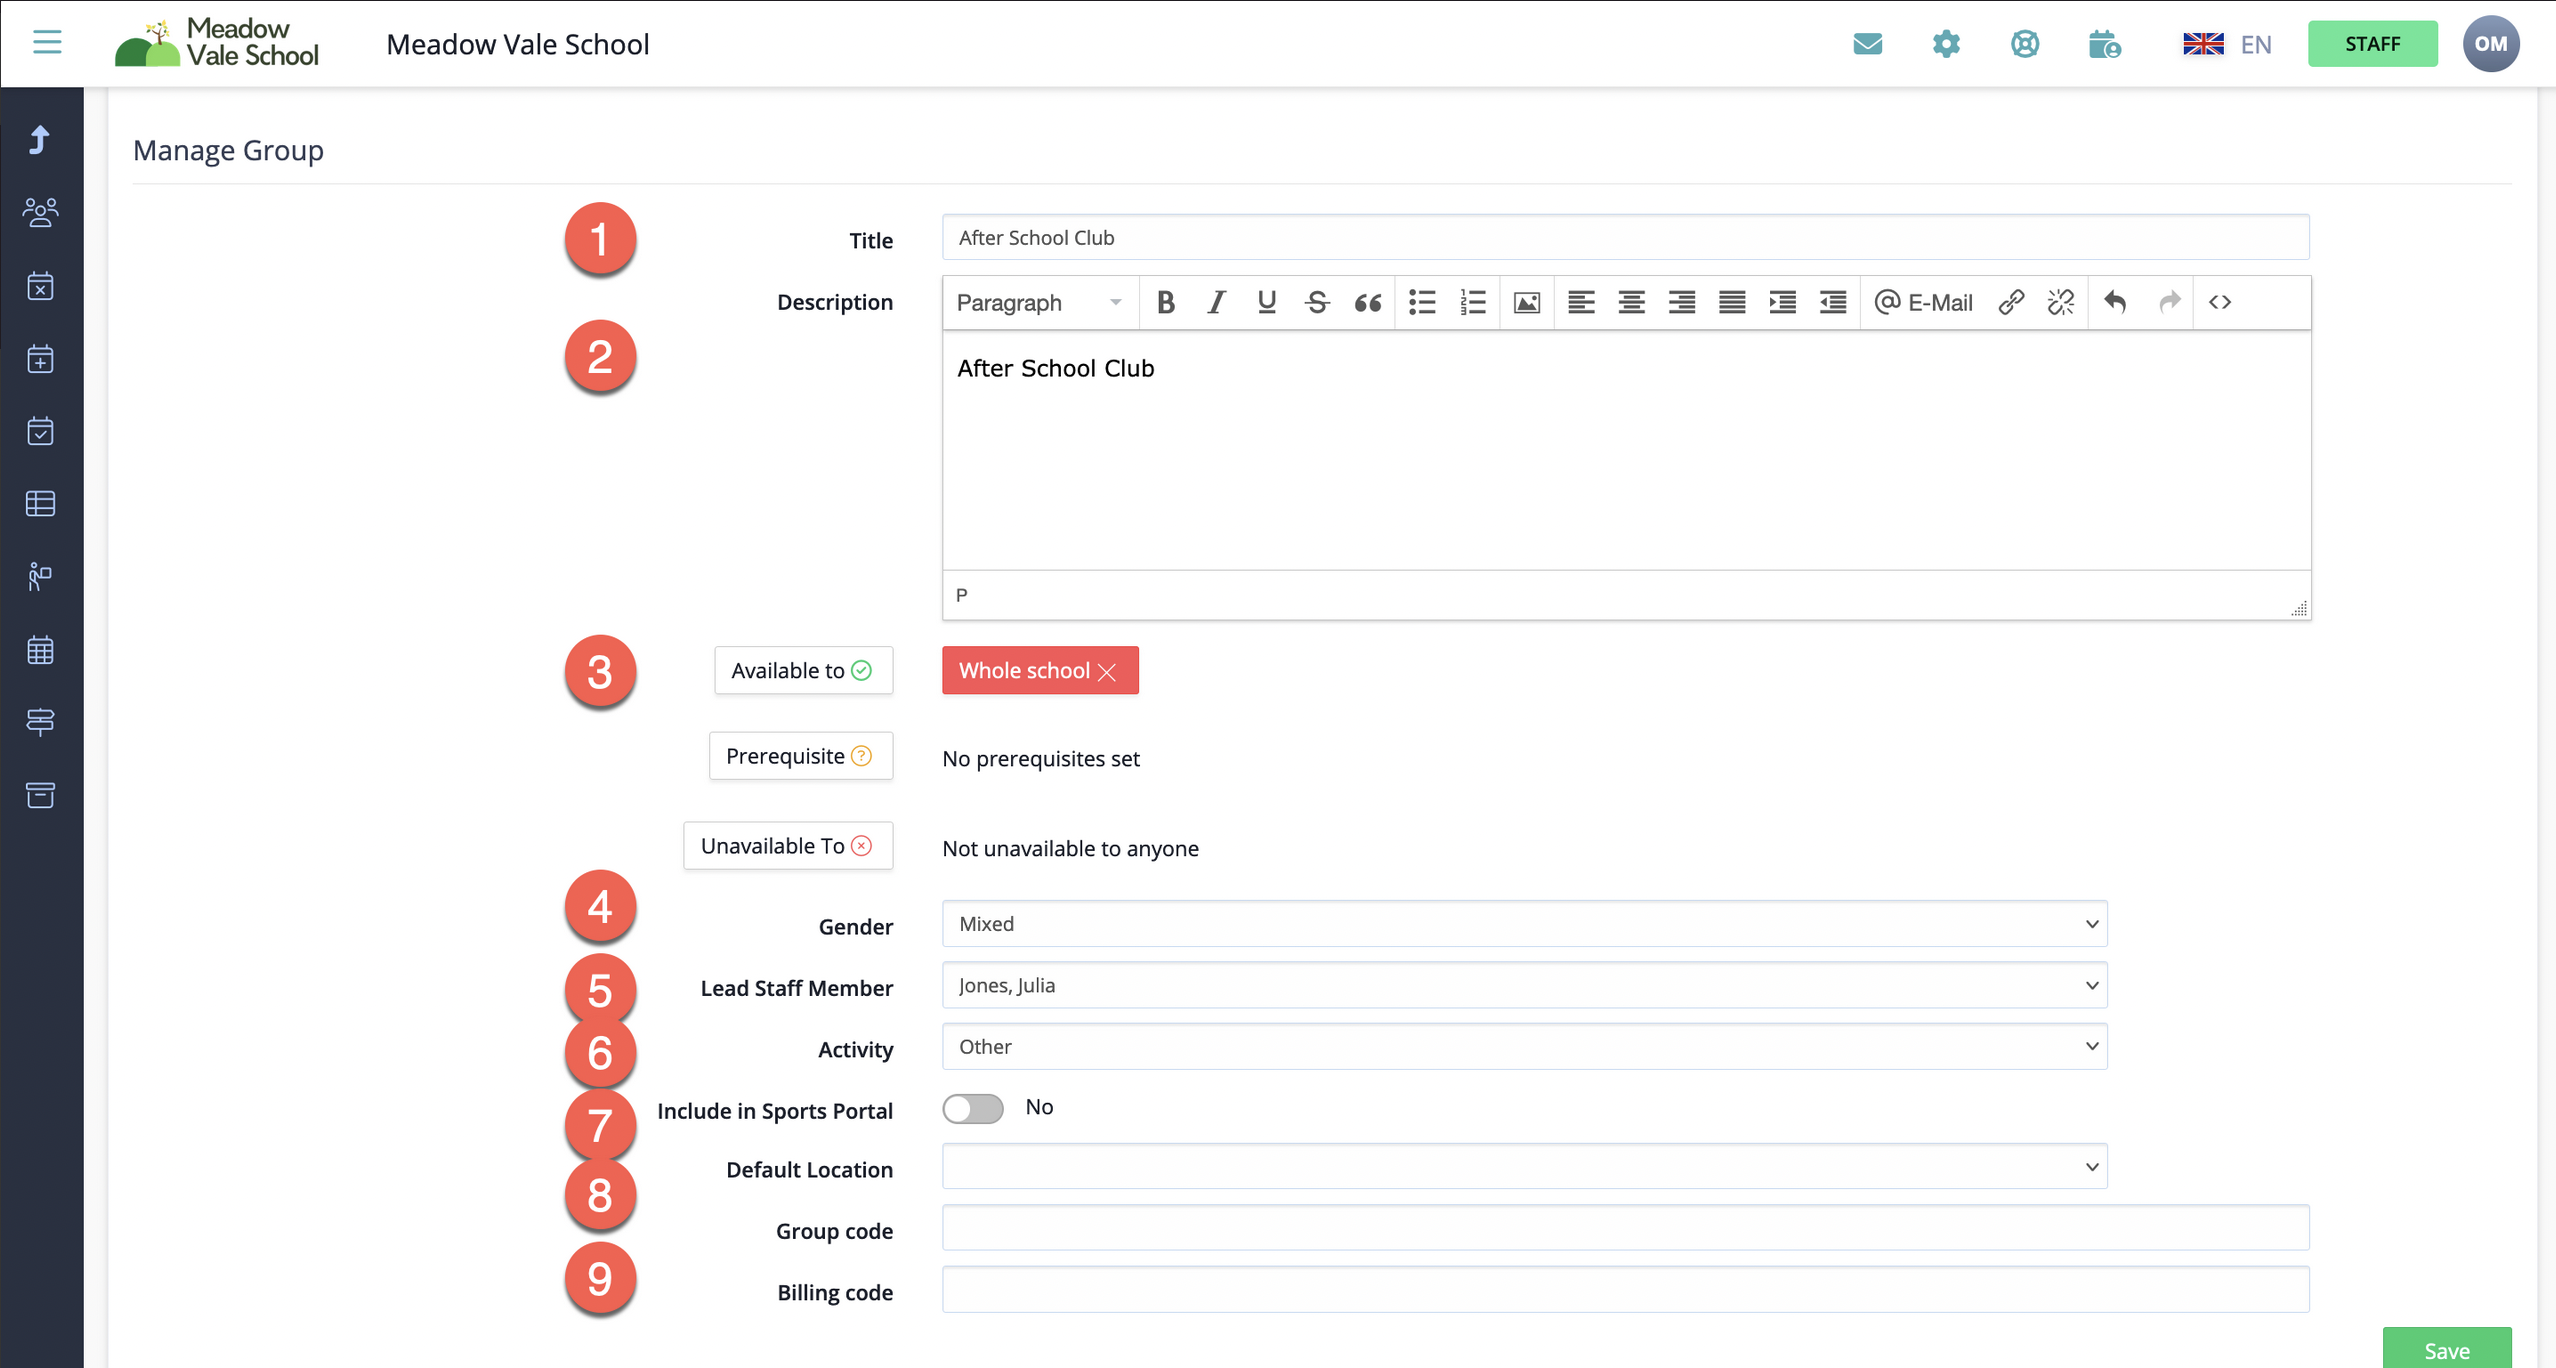Expand Lead Staff Member dropdown
This screenshot has width=2556, height=1368.
[1524, 986]
